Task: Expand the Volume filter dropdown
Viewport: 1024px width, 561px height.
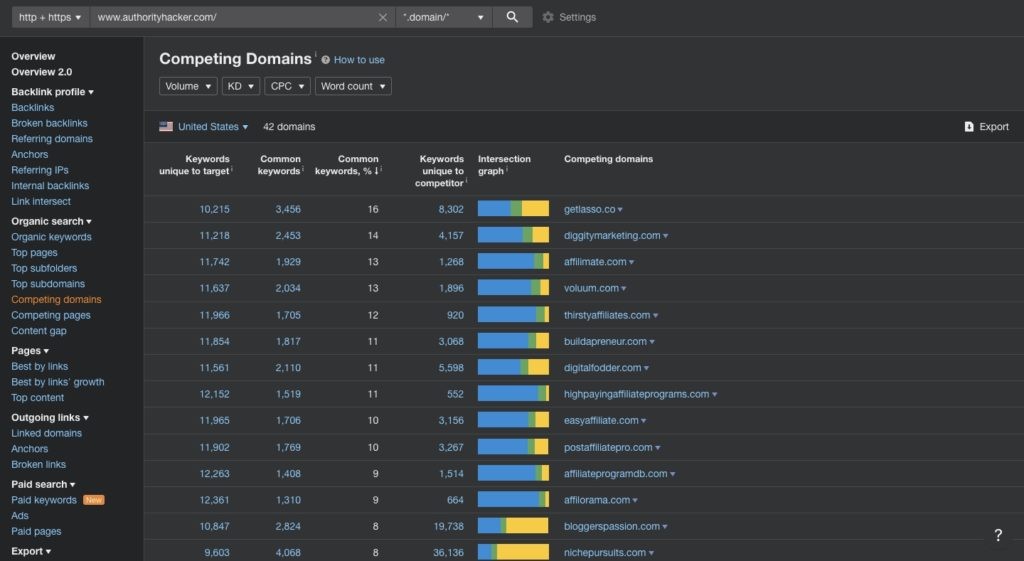Action: (188, 86)
